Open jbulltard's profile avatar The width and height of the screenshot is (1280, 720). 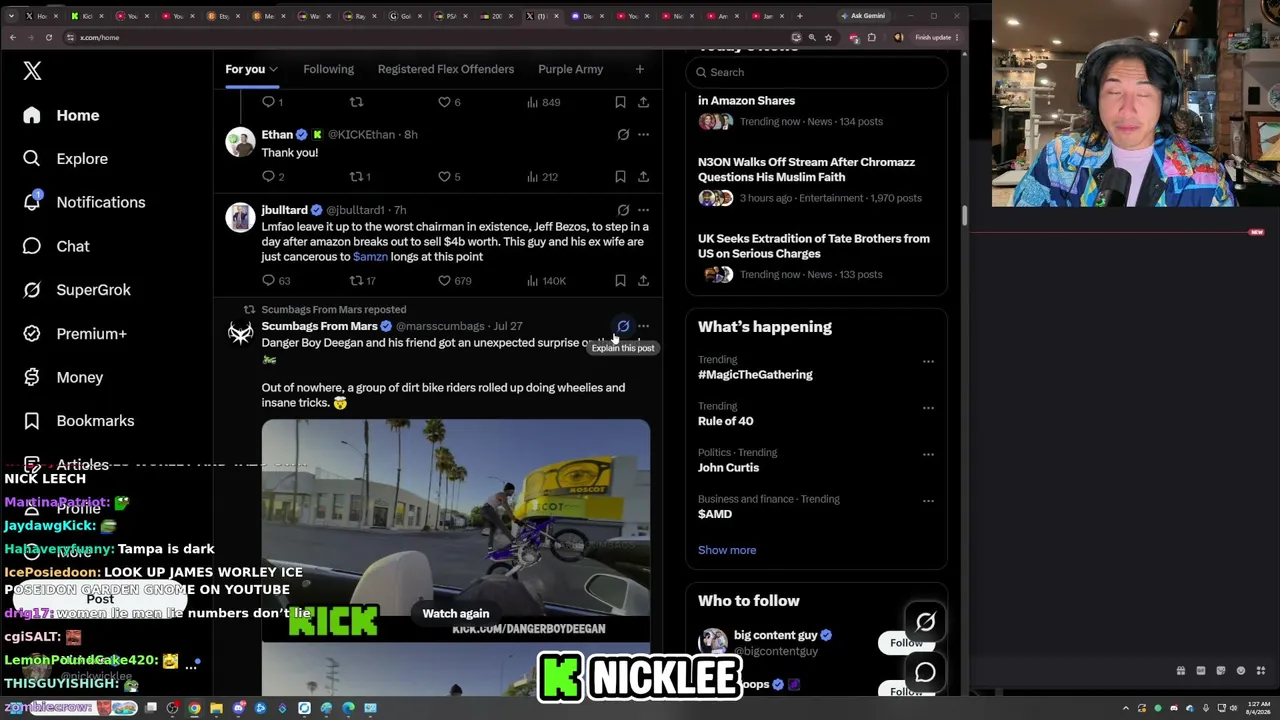[x=240, y=217]
